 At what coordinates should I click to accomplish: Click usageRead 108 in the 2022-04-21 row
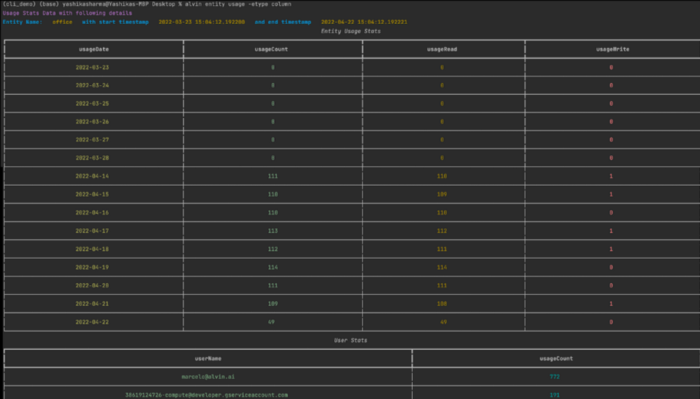click(442, 304)
